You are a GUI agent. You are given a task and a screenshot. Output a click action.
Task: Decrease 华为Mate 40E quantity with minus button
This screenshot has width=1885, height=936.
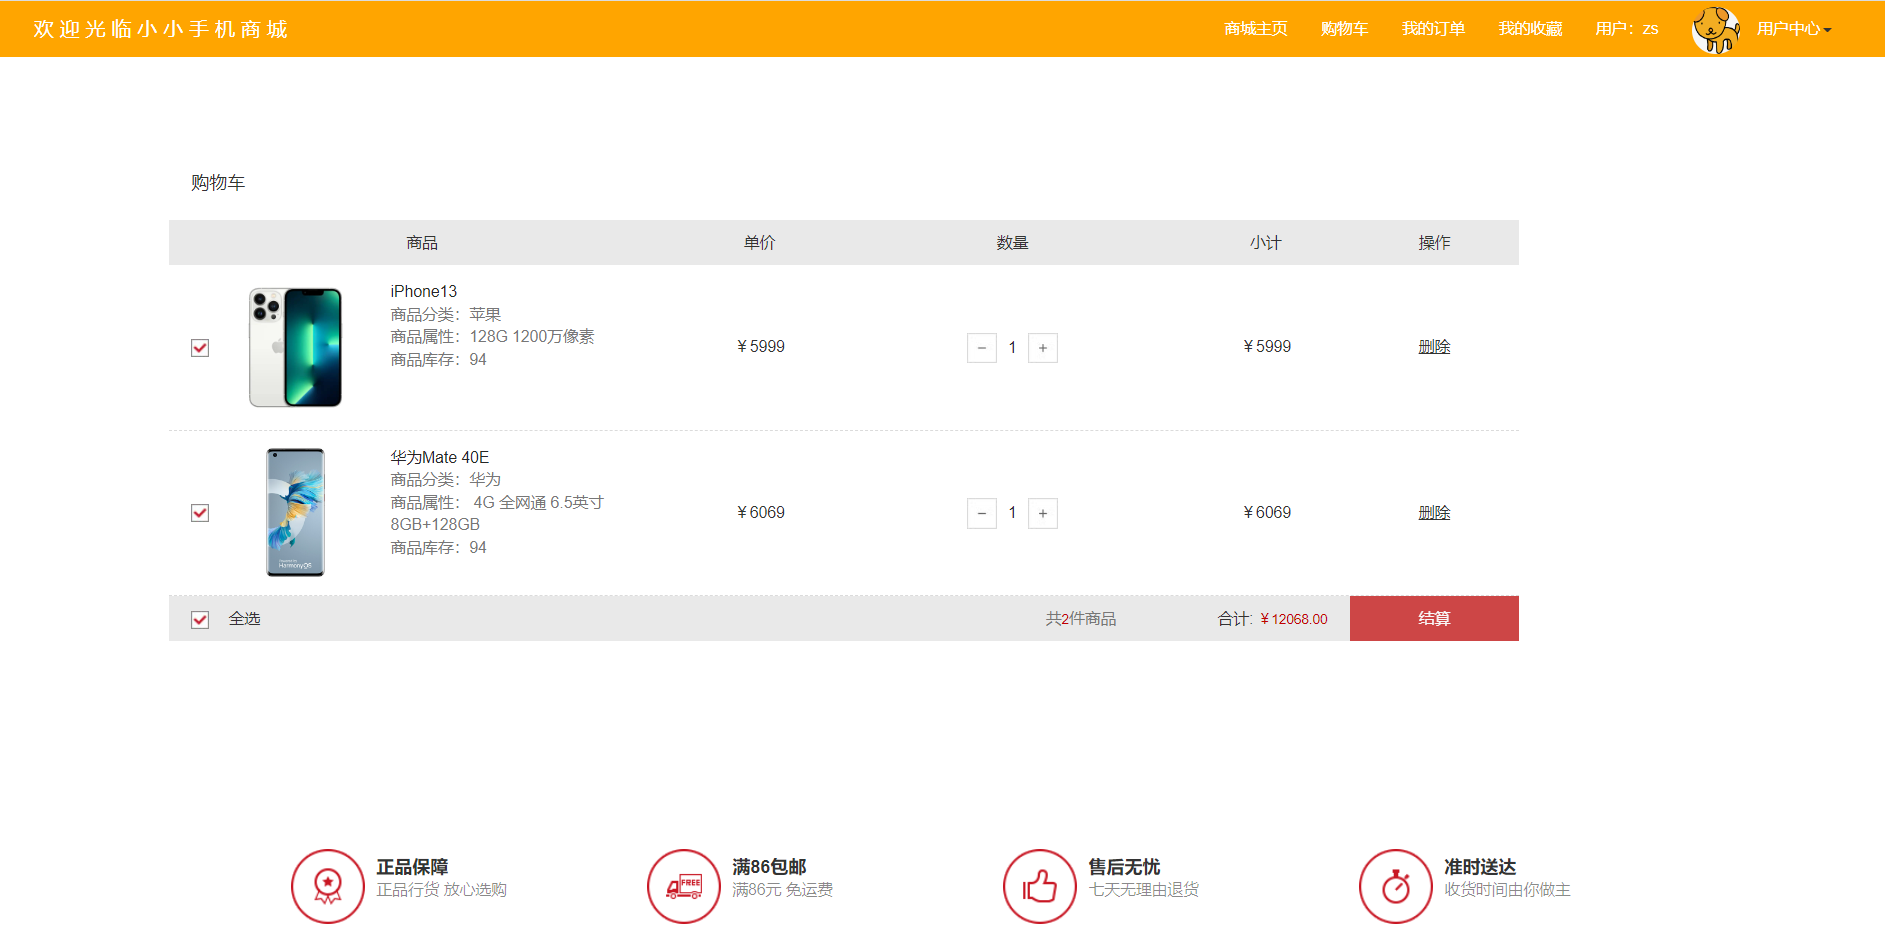982,514
